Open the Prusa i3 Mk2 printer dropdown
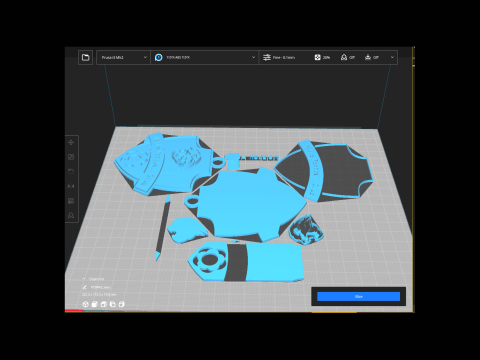 coord(123,57)
